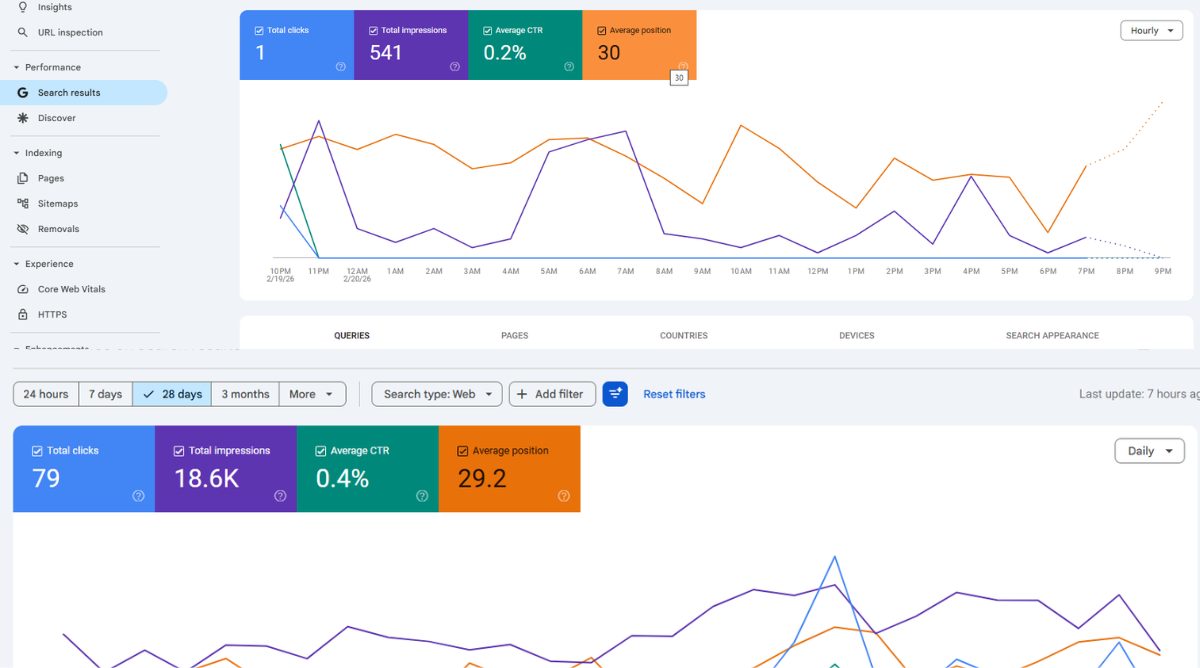The height and width of the screenshot is (668, 1200).
Task: Select the 3 months range
Action: (x=245, y=394)
